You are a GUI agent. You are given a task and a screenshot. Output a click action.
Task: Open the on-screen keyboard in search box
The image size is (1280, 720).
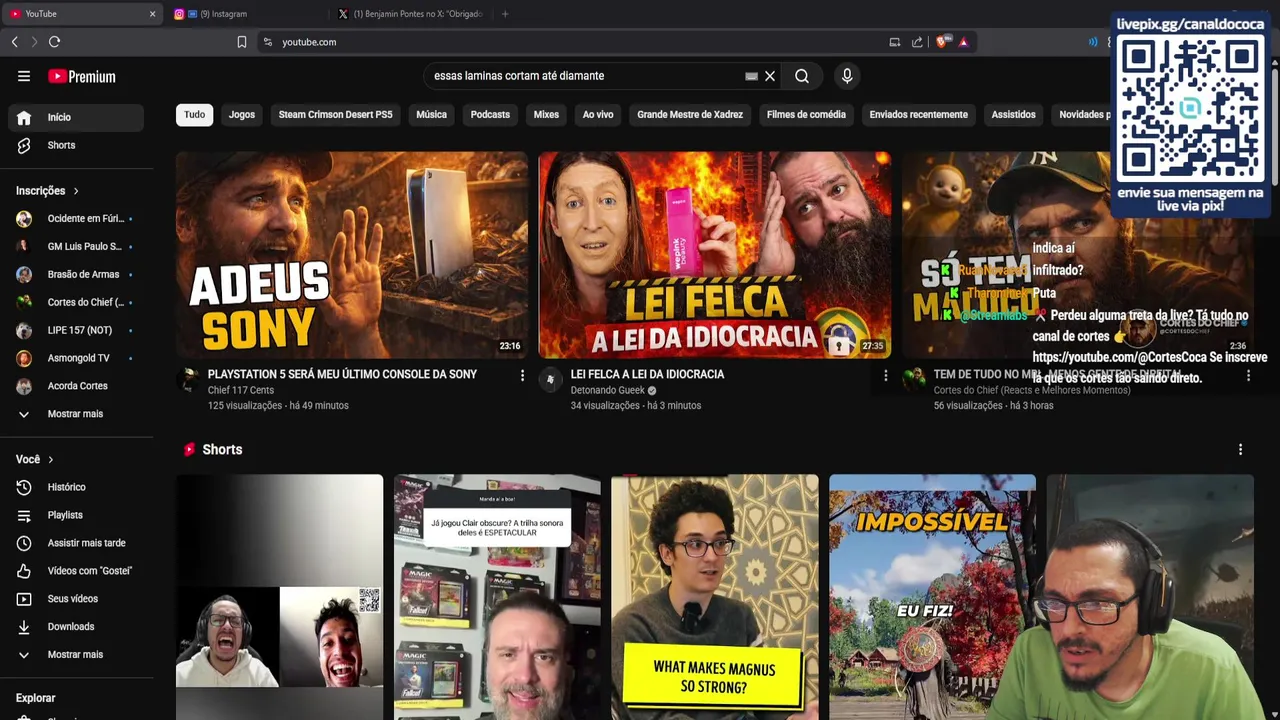click(751, 76)
